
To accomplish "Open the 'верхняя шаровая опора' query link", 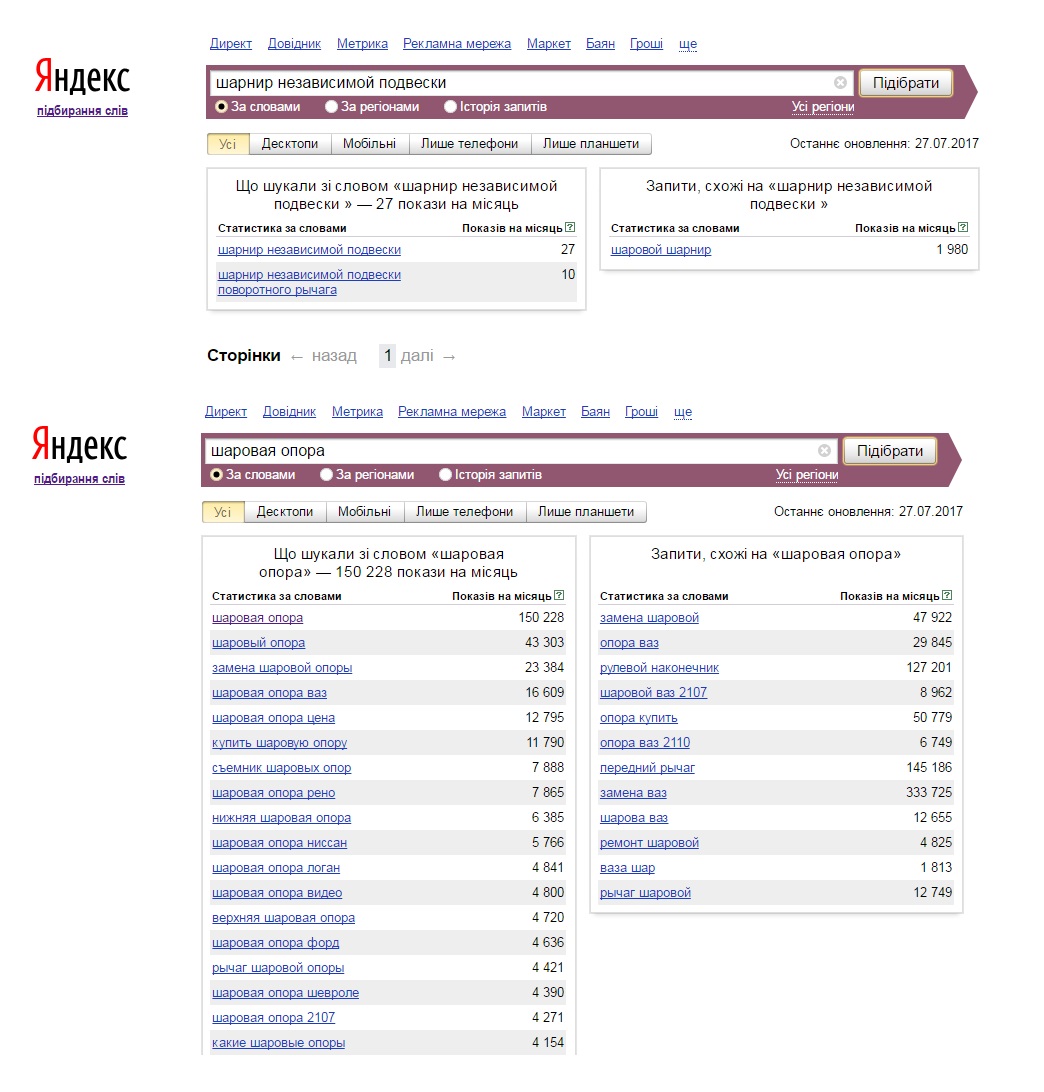I will [x=283, y=919].
